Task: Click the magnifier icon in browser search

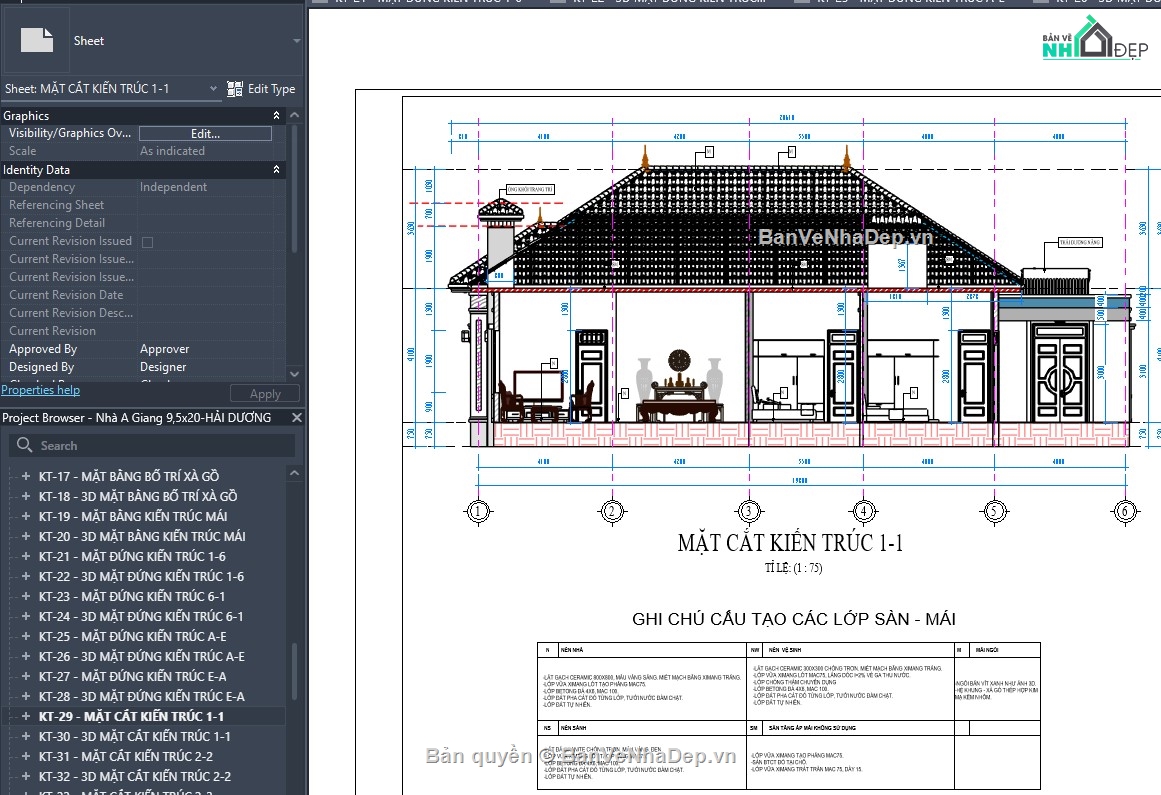Action: pyautogui.click(x=24, y=445)
